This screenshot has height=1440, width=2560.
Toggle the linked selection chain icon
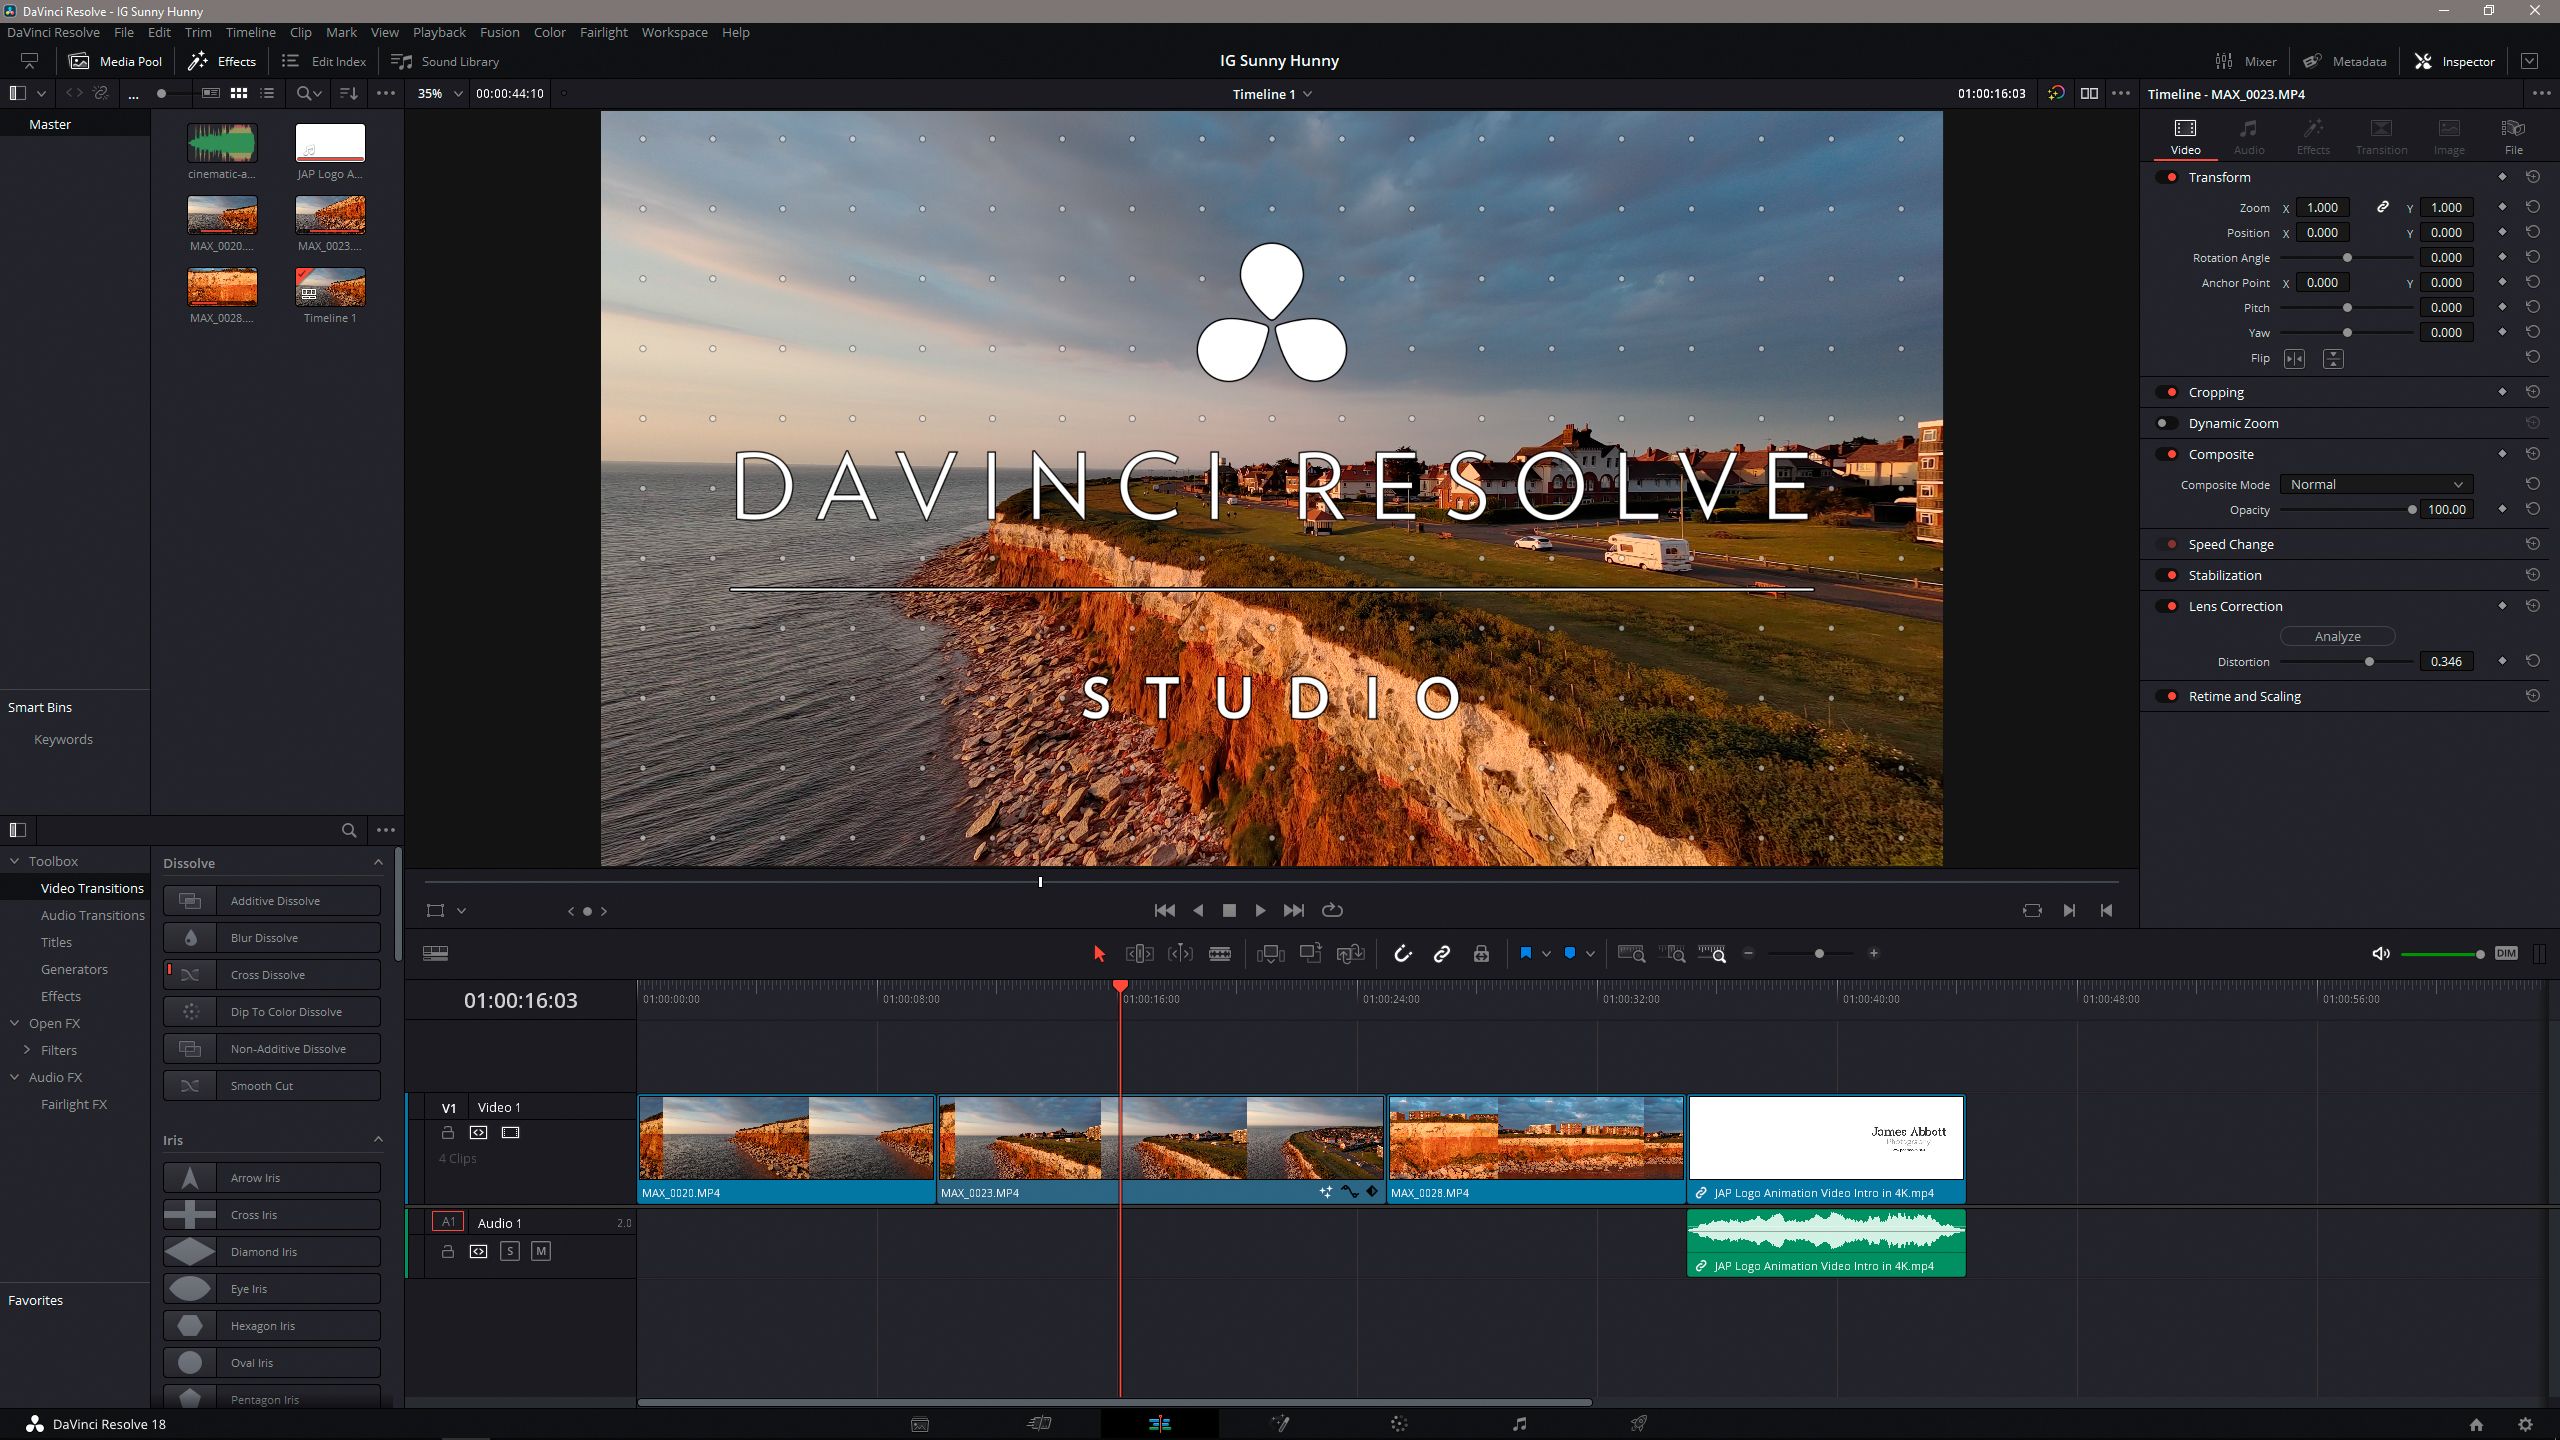(1441, 954)
